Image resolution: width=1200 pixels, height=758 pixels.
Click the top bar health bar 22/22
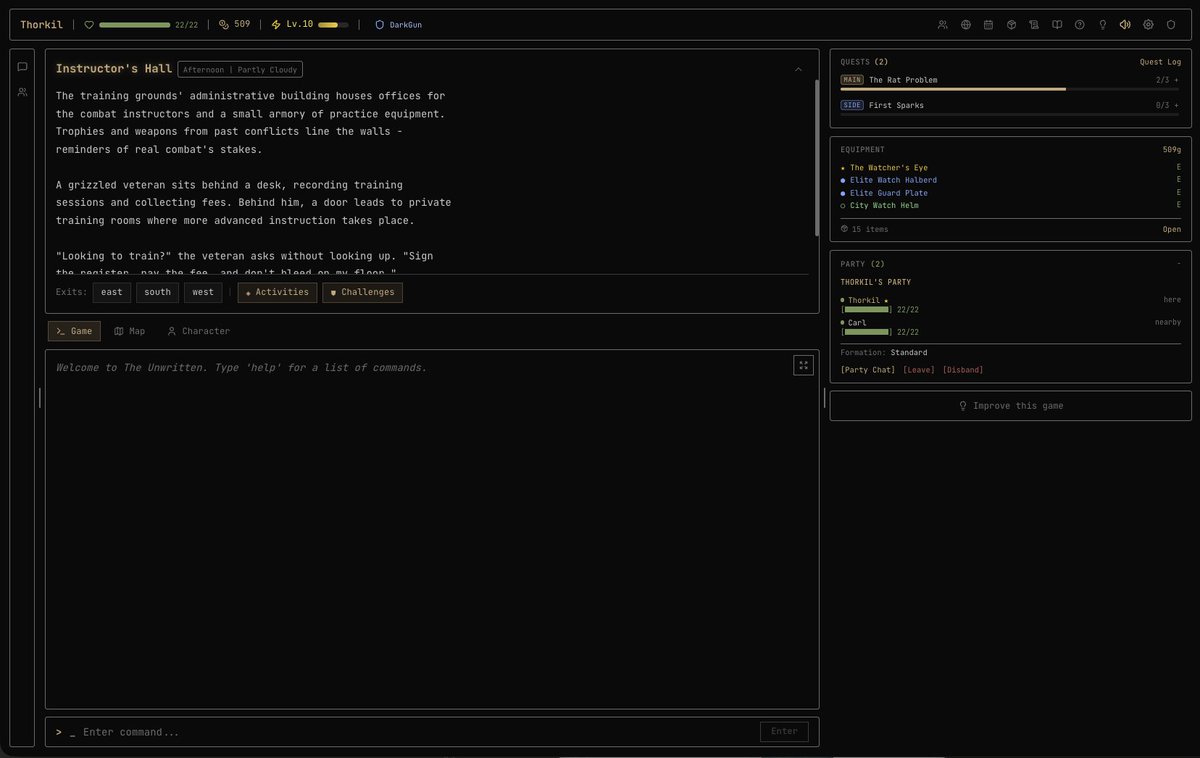click(x=134, y=24)
